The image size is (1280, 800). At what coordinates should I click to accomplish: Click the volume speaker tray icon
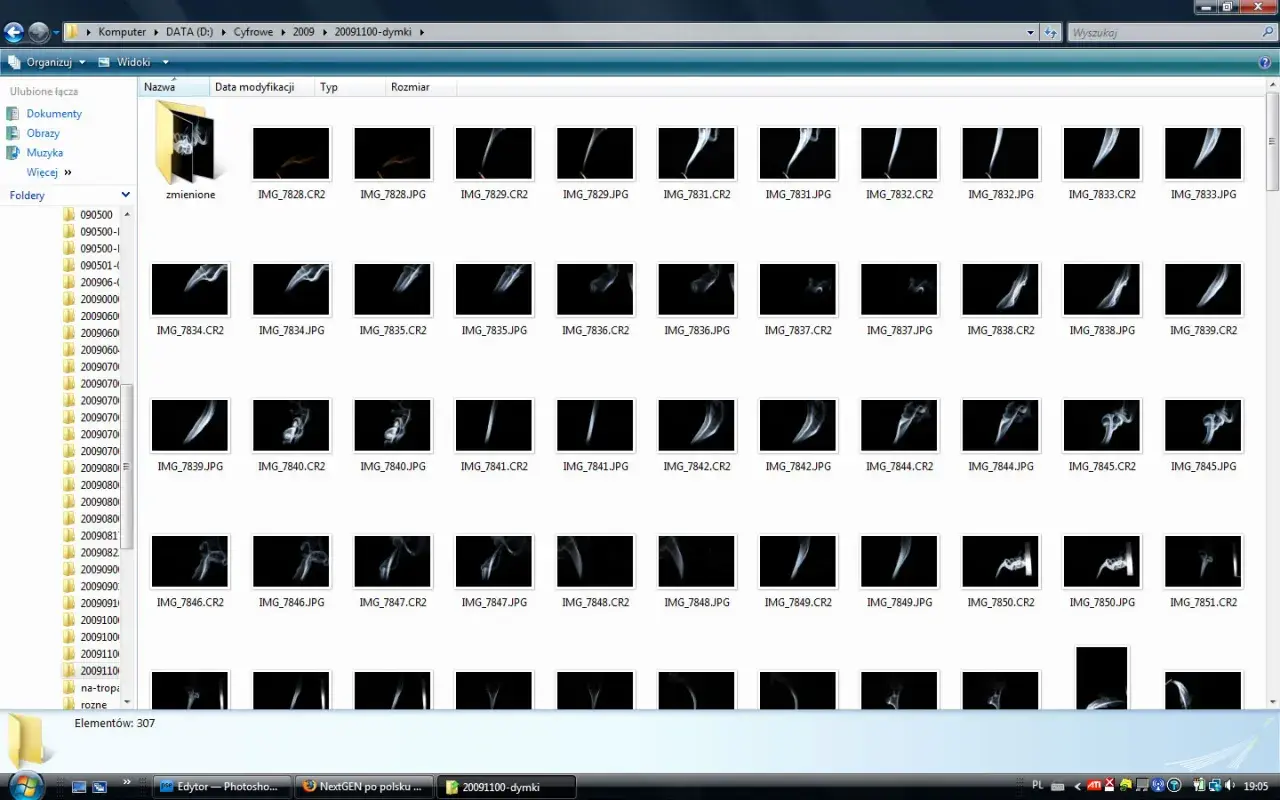point(1230,786)
